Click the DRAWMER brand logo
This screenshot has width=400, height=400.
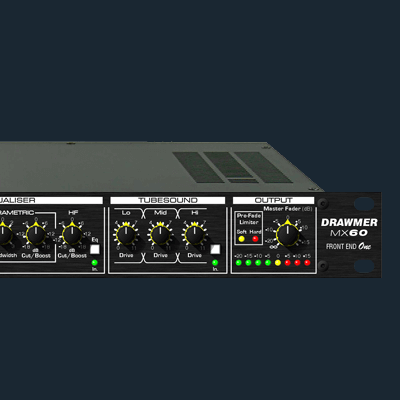[349, 222]
